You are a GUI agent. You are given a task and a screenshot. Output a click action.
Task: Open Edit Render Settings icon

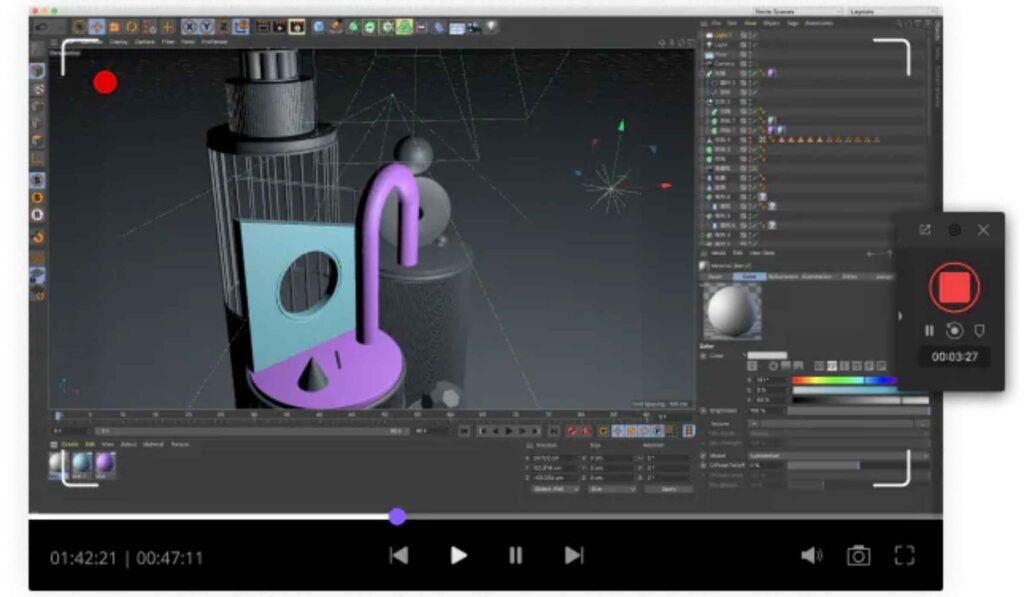tap(297, 27)
